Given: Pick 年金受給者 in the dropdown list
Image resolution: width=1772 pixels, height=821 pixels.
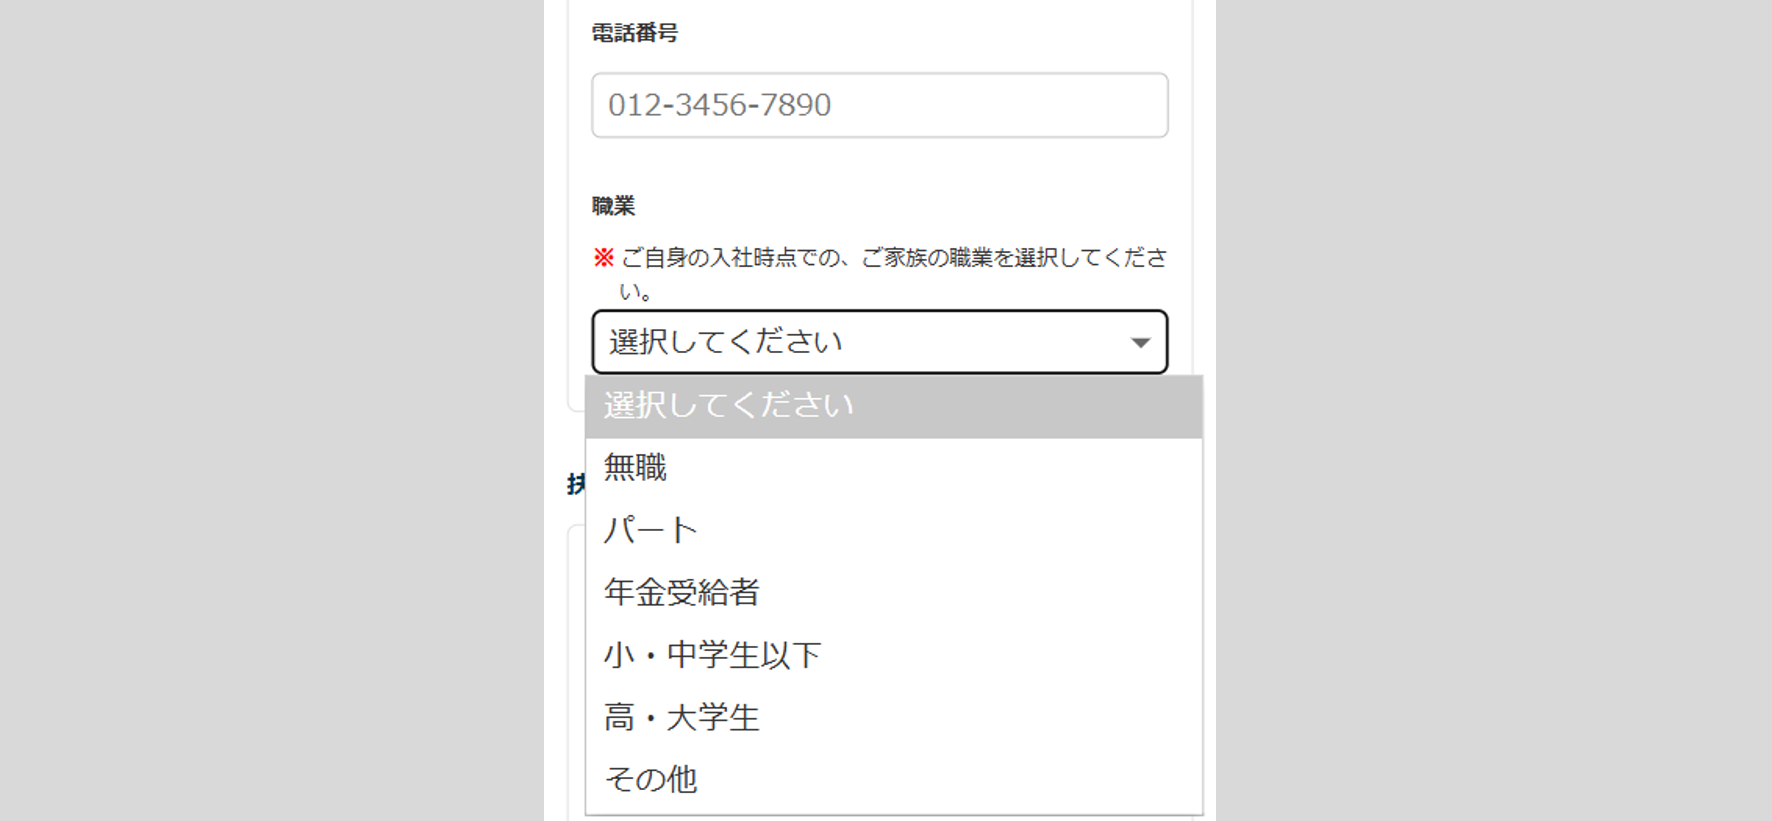Looking at the screenshot, I should coord(682,593).
